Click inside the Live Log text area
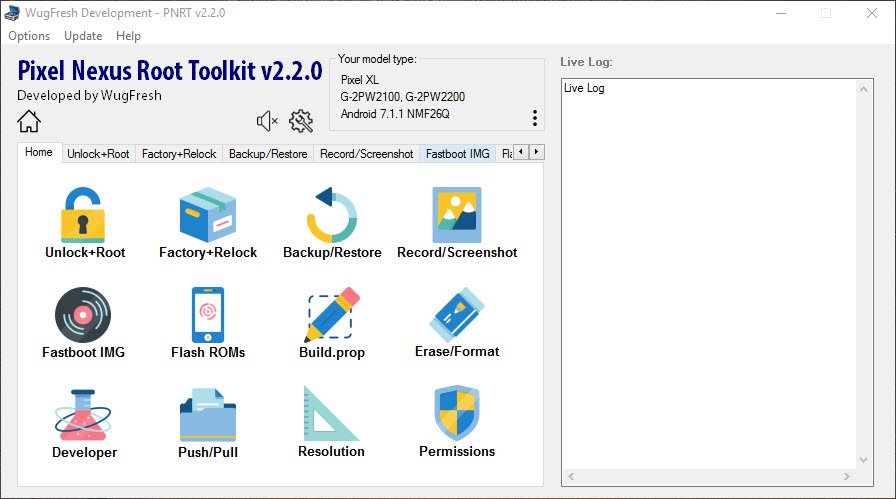 point(709,274)
